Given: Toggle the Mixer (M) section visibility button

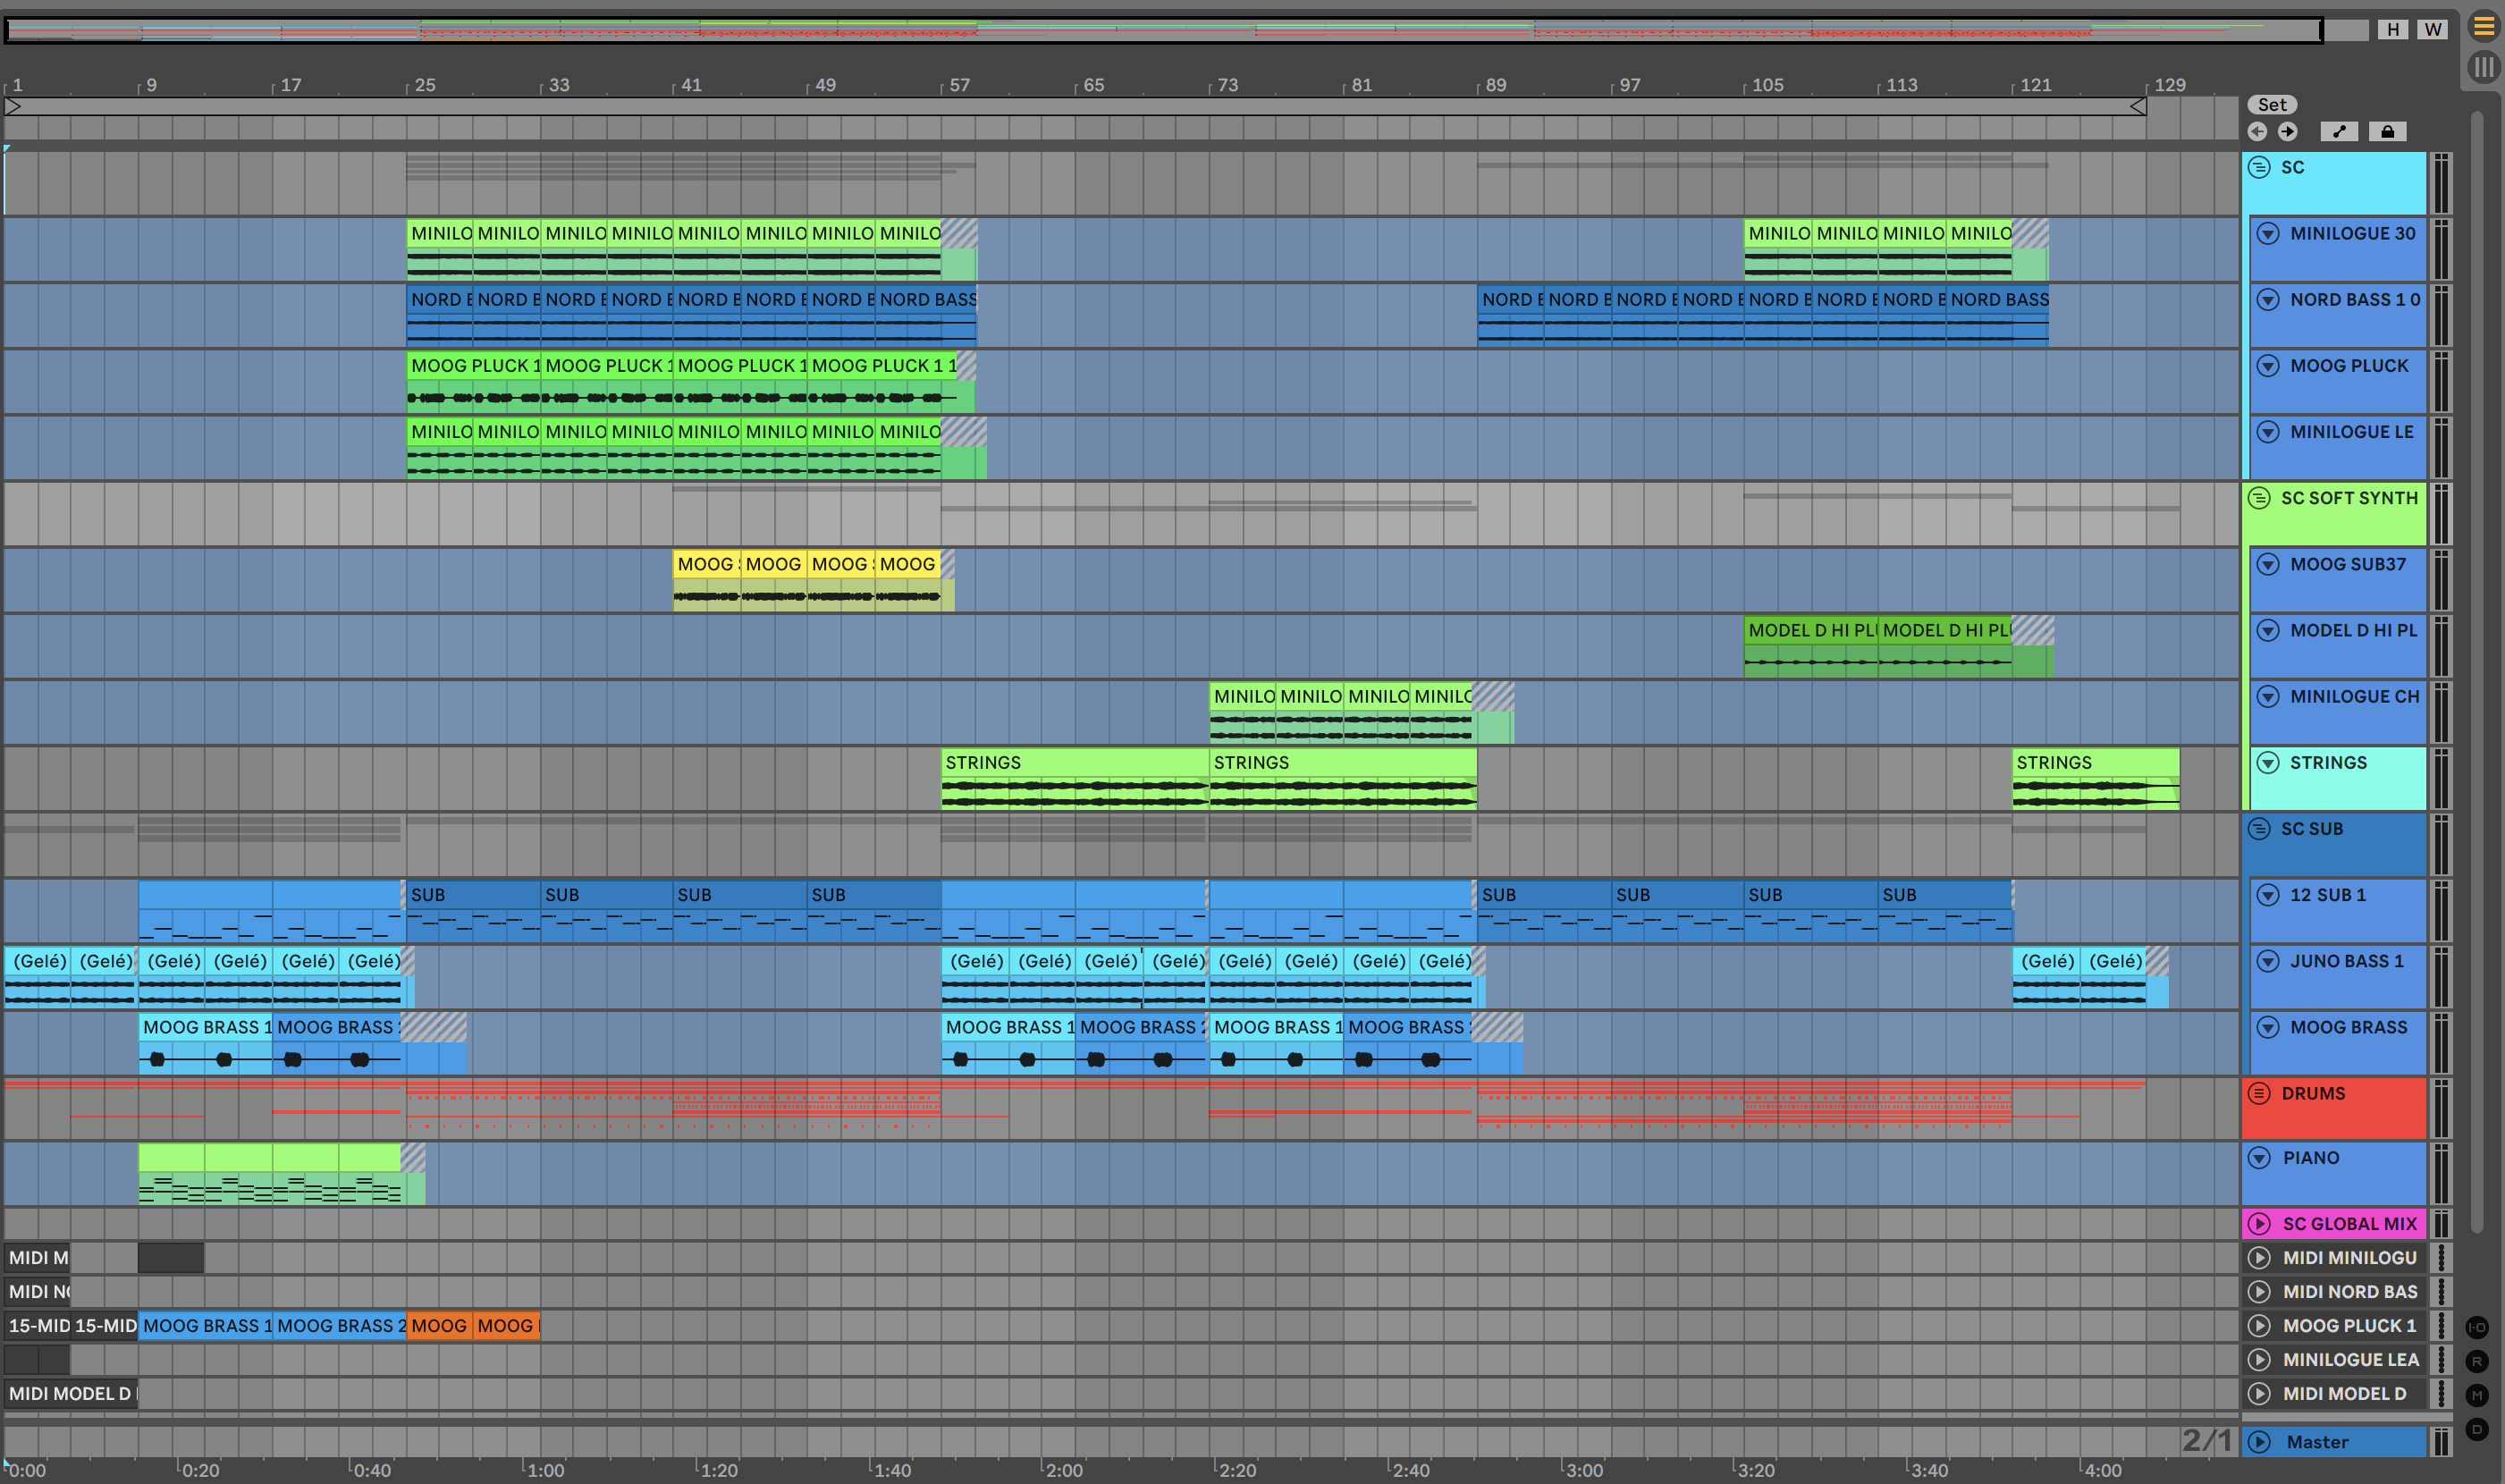Looking at the screenshot, I should 2477,1395.
